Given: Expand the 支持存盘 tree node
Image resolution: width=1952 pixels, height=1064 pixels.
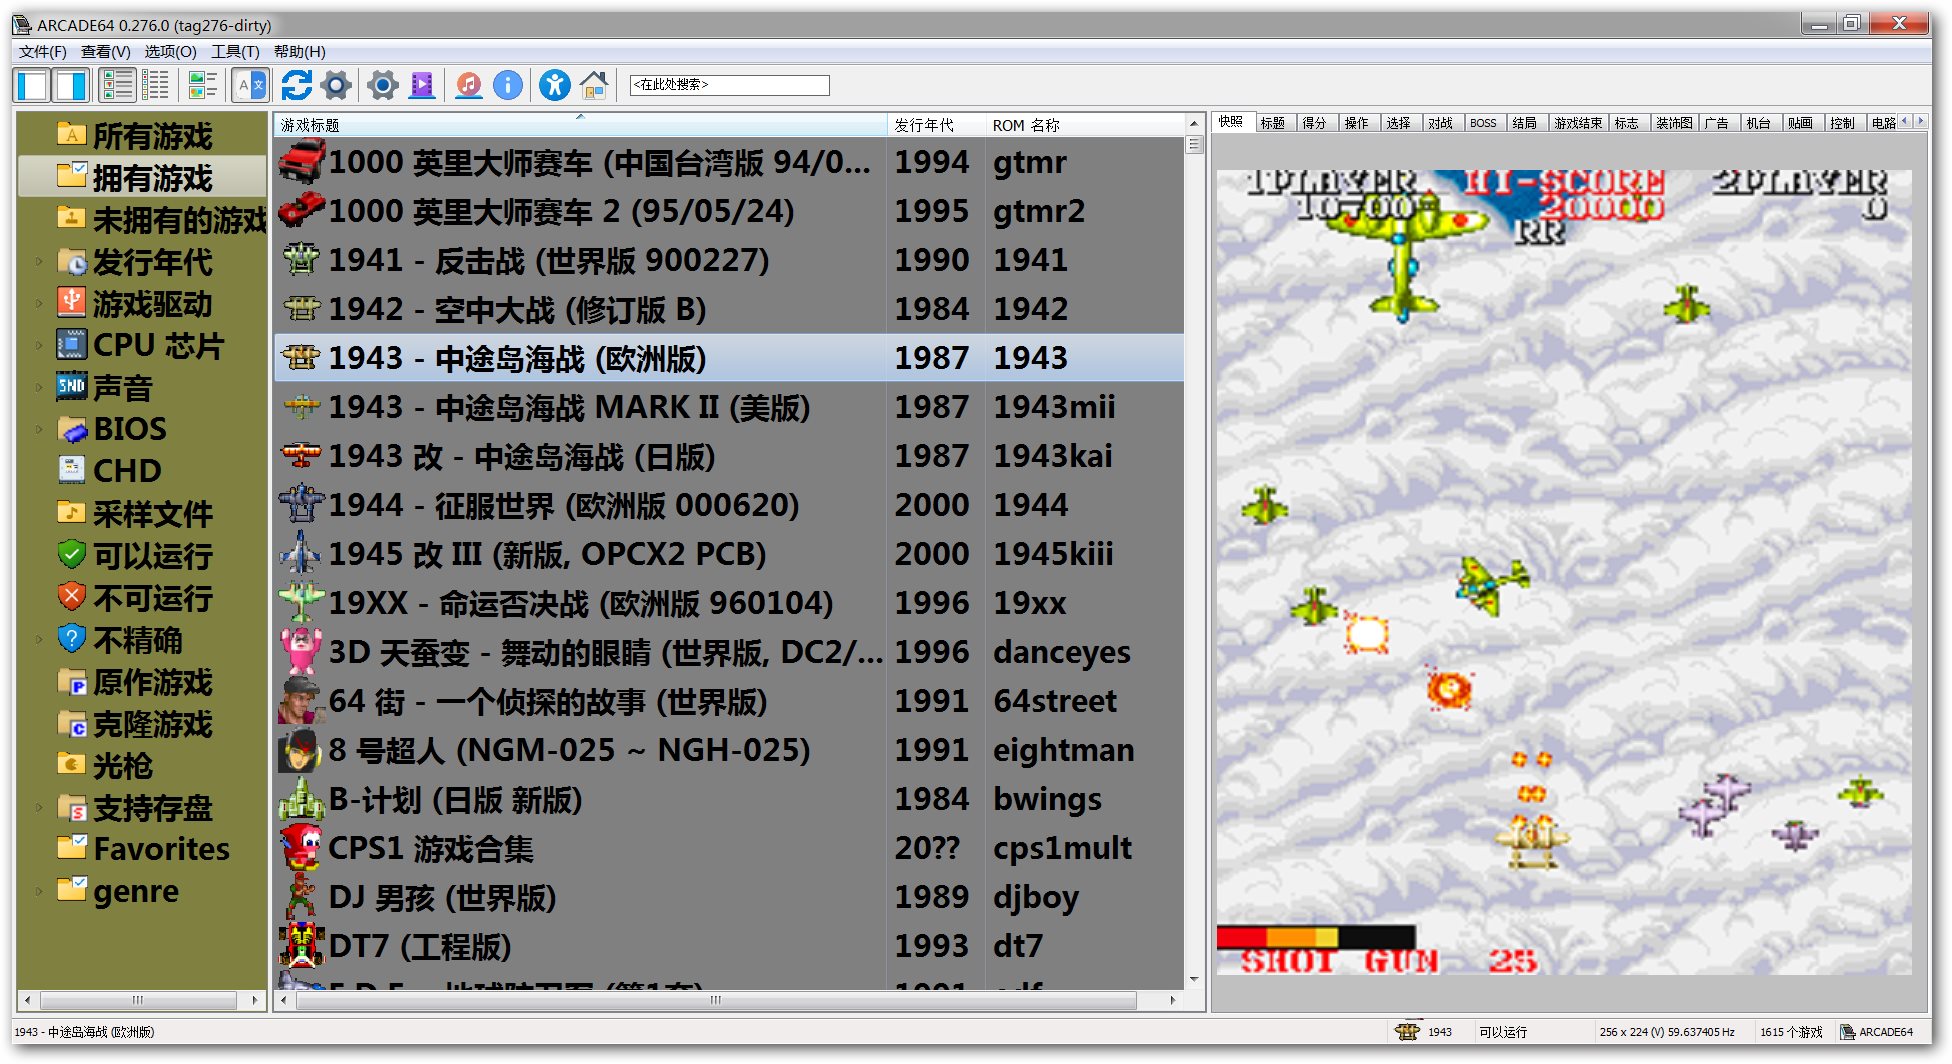Looking at the screenshot, I should coord(39,808).
